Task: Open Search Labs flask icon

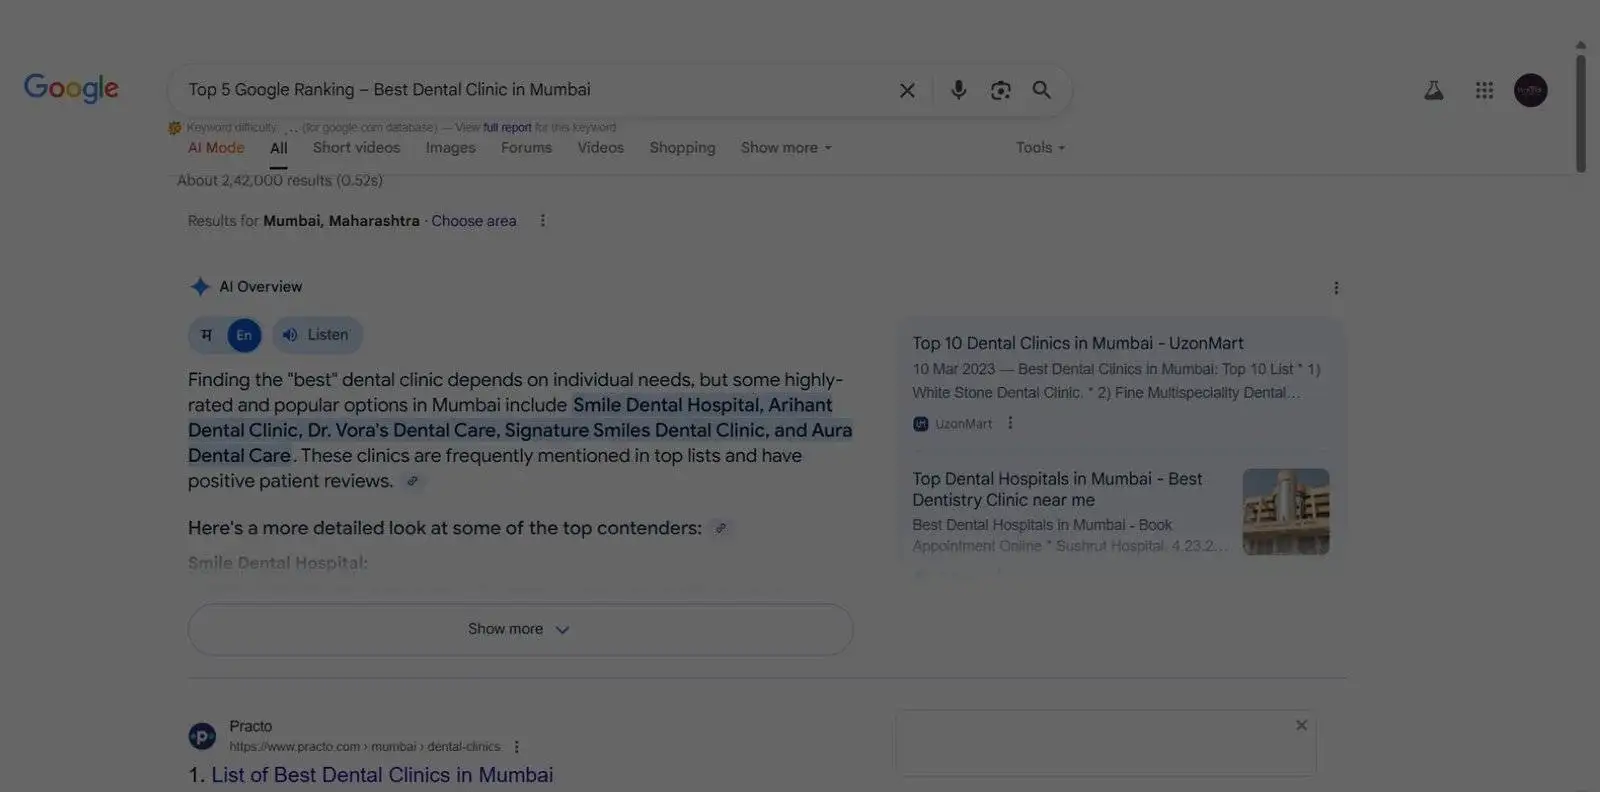Action: point(1433,91)
